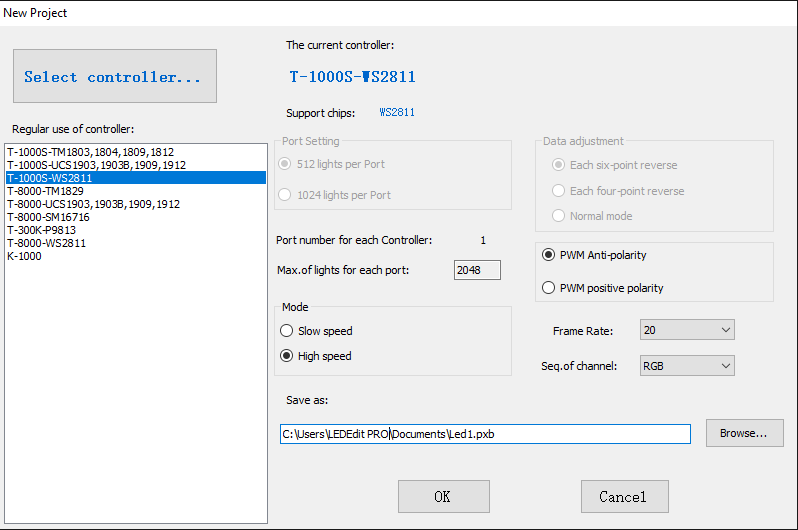Click the Save as file path field
This screenshot has width=798, height=530.
tap(485, 434)
